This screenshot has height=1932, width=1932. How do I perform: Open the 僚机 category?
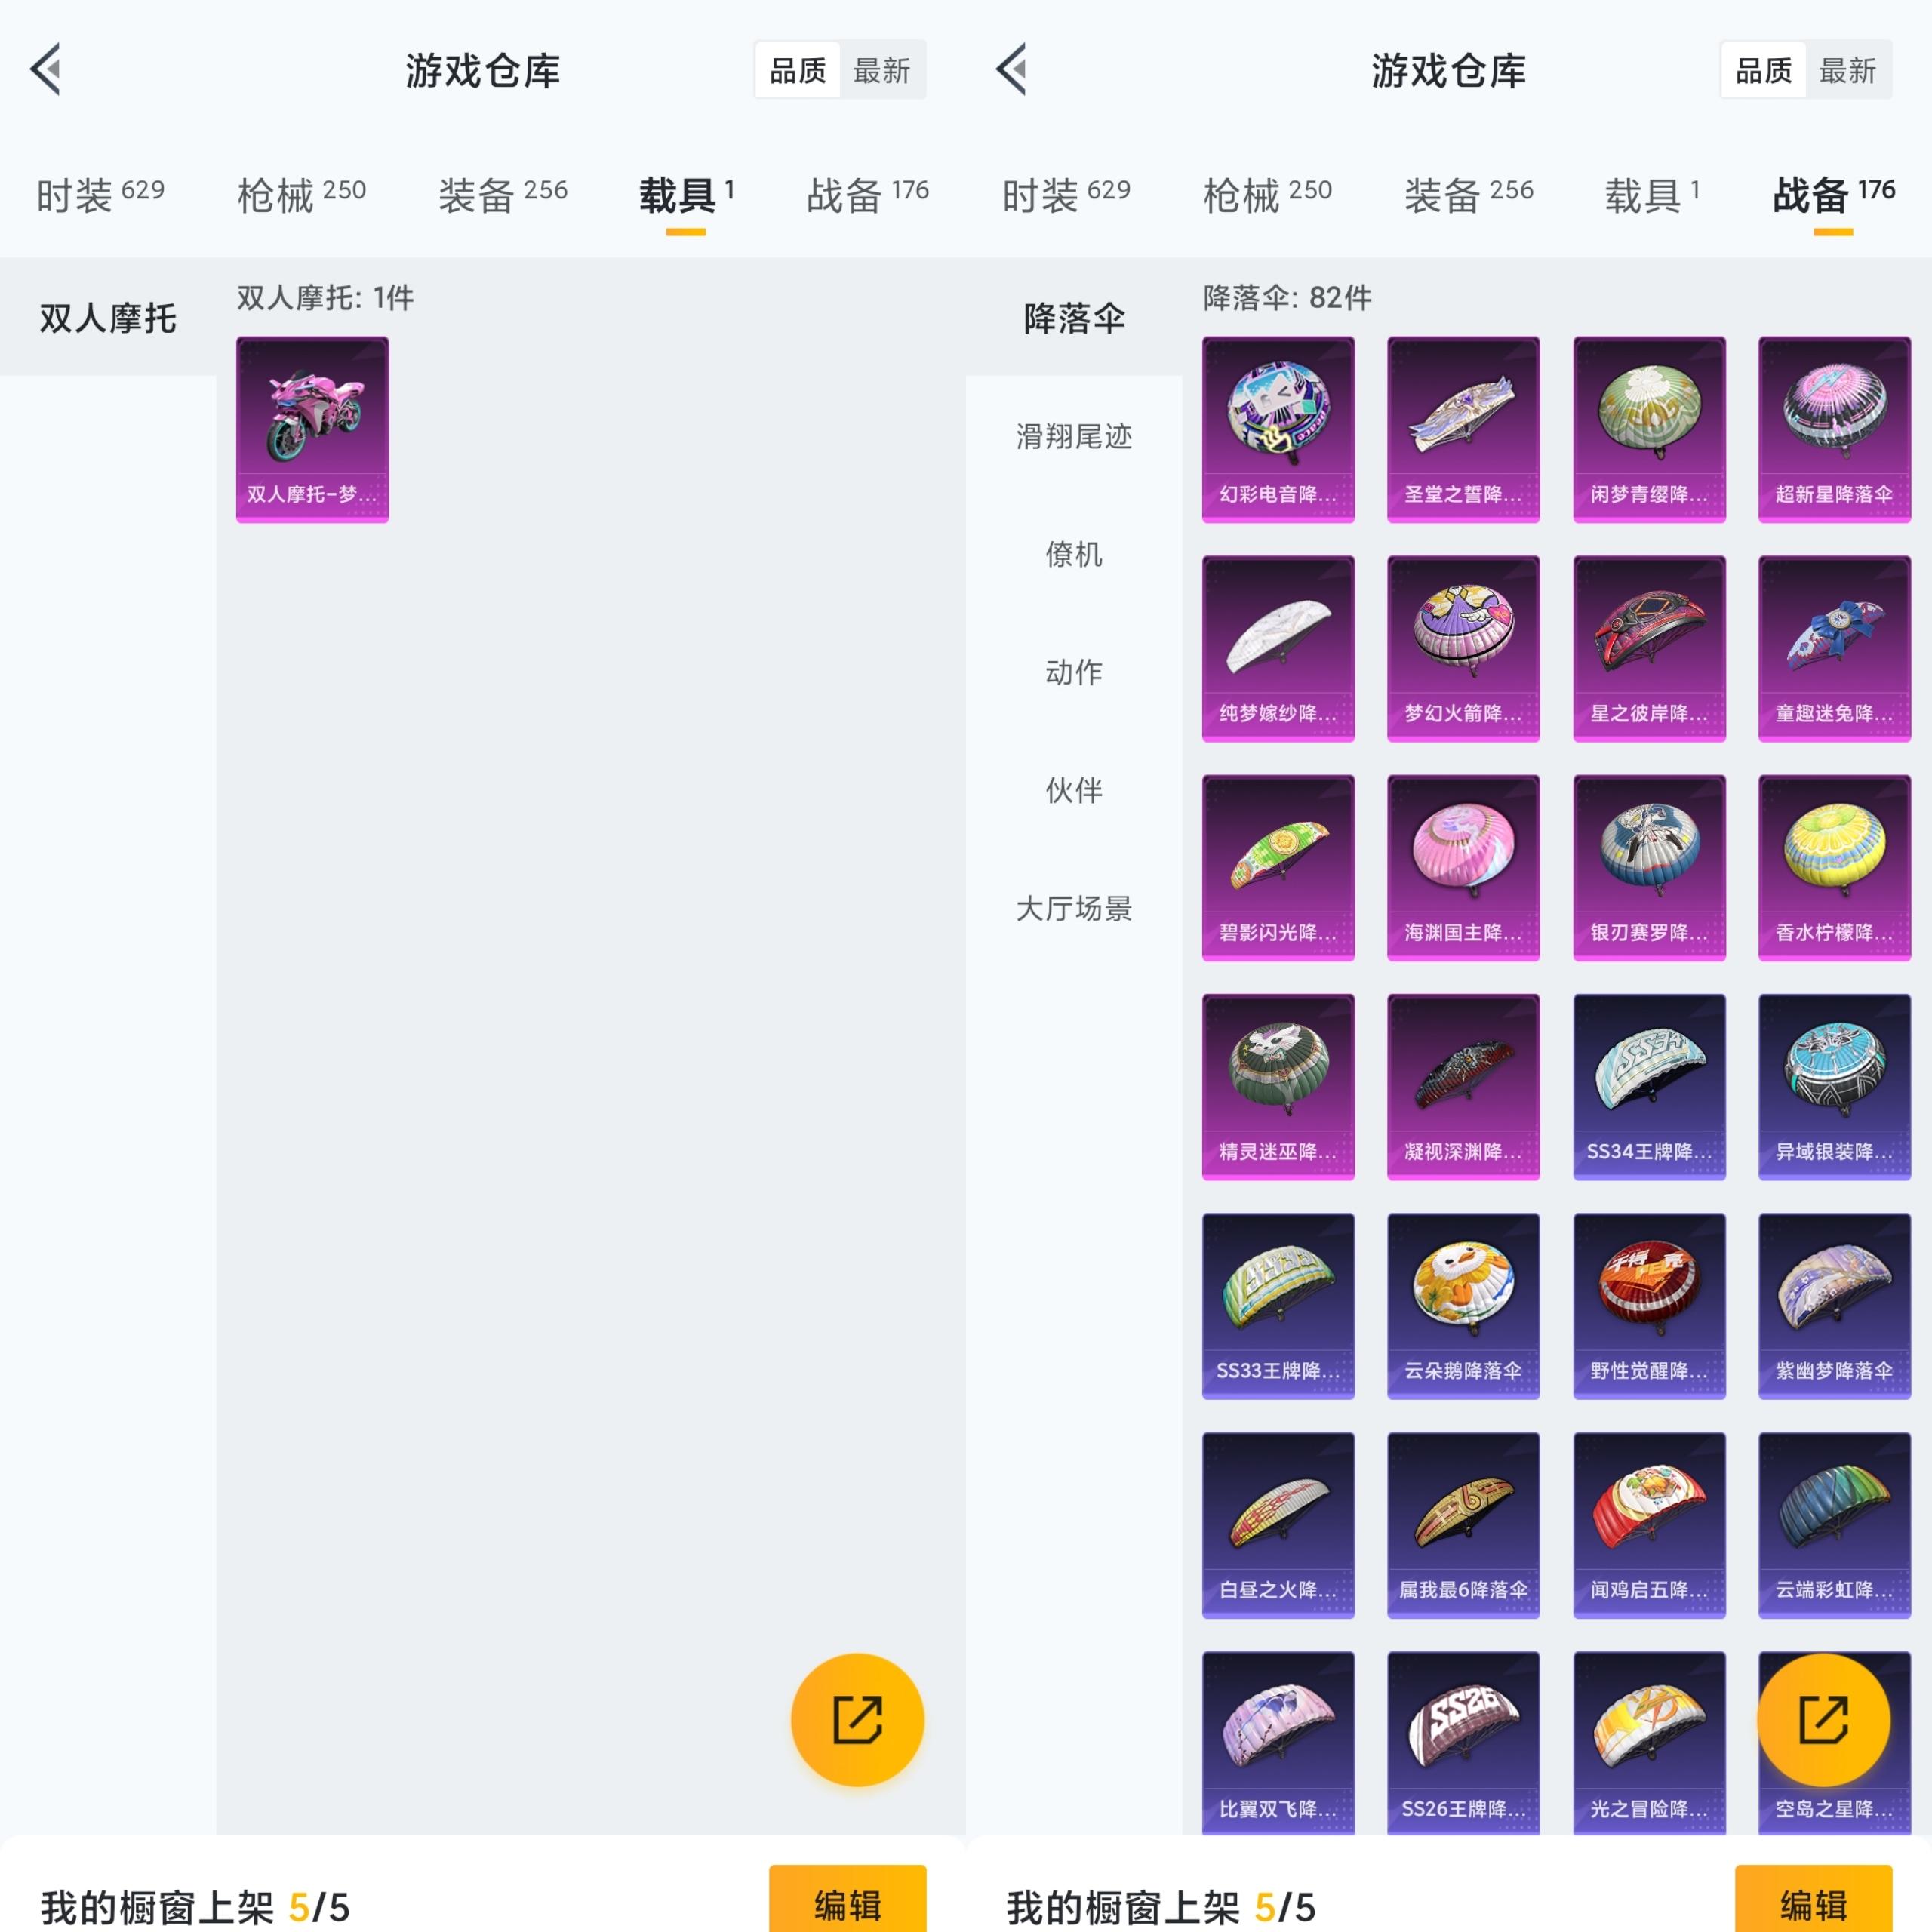coord(1074,556)
